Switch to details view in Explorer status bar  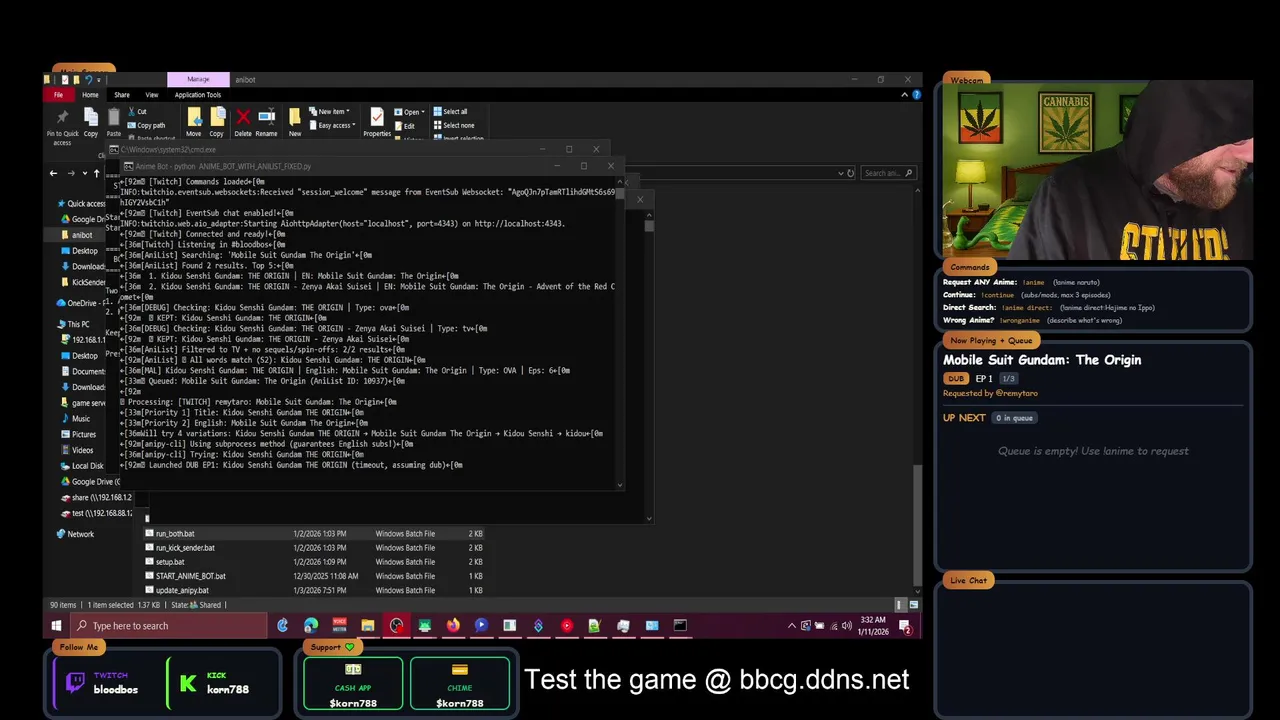901,605
